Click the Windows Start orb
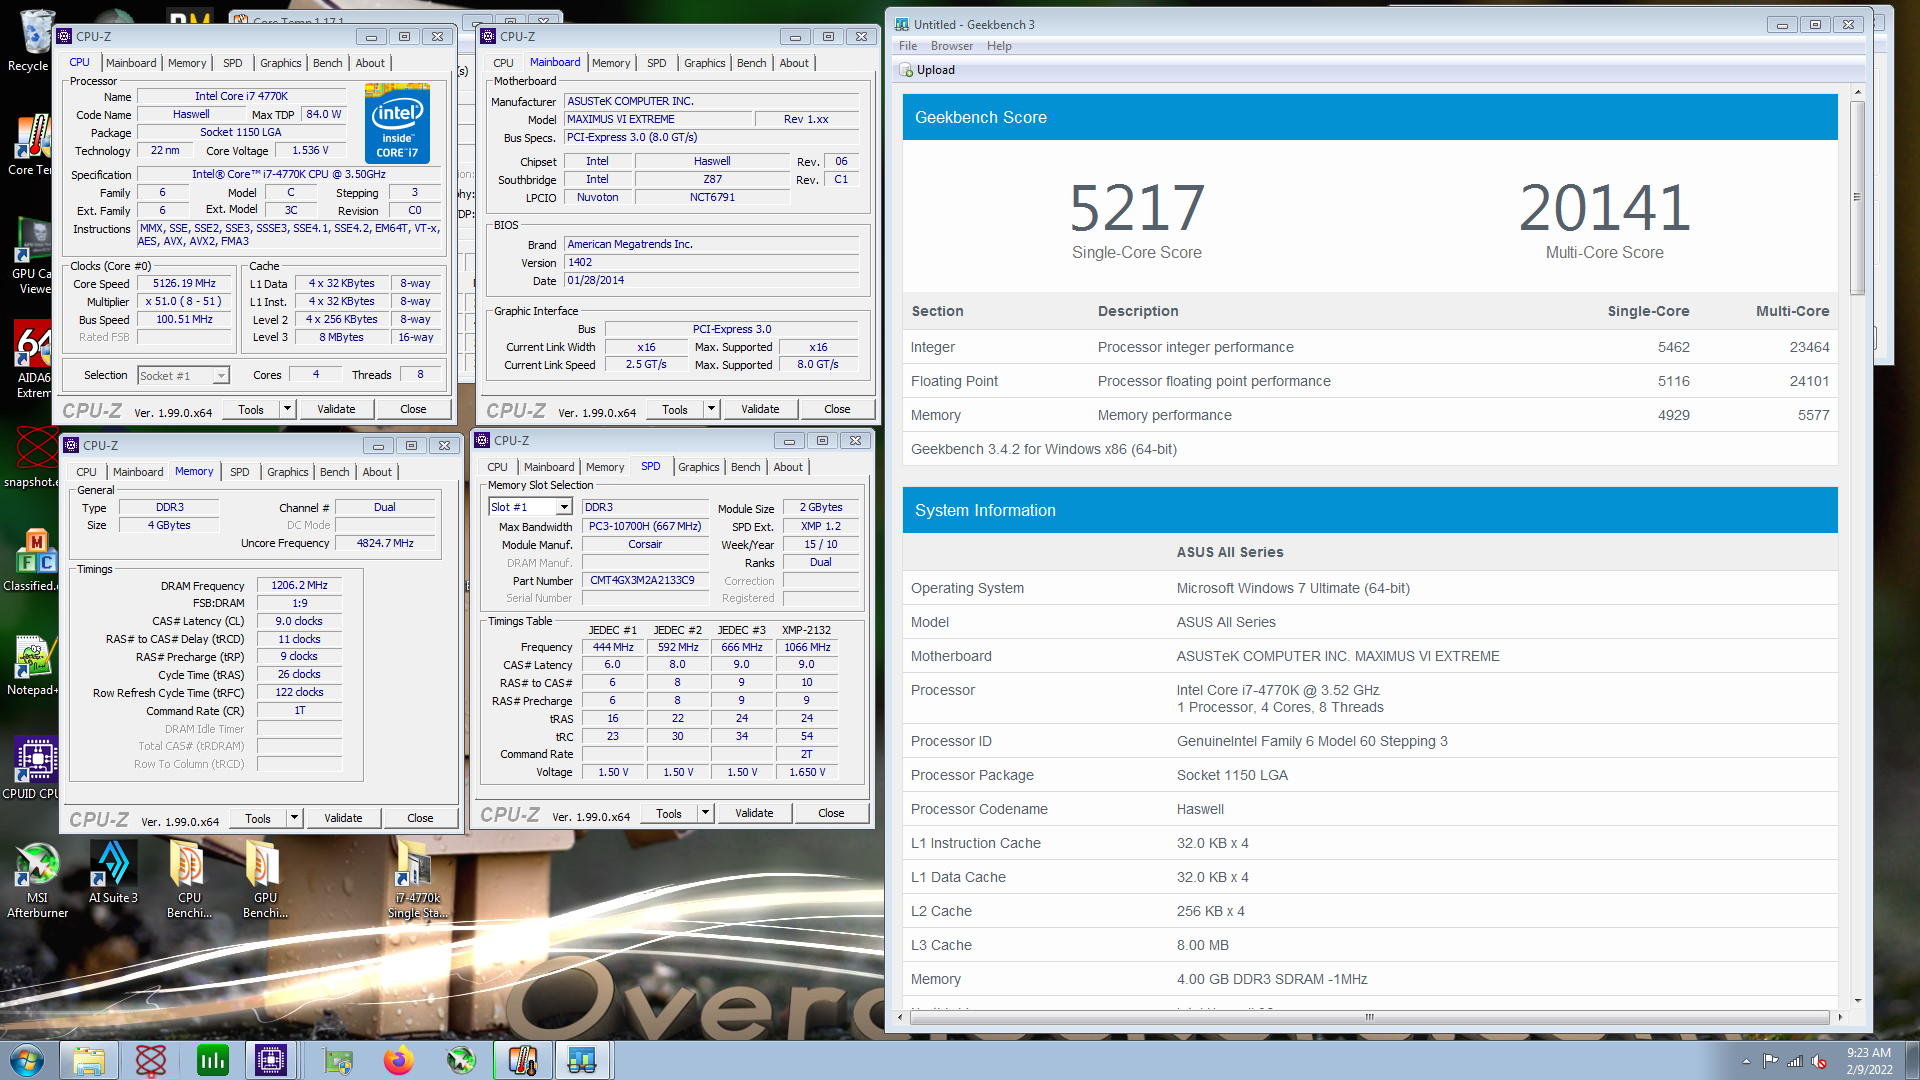Viewport: 1920px width, 1080px height. coord(26,1060)
